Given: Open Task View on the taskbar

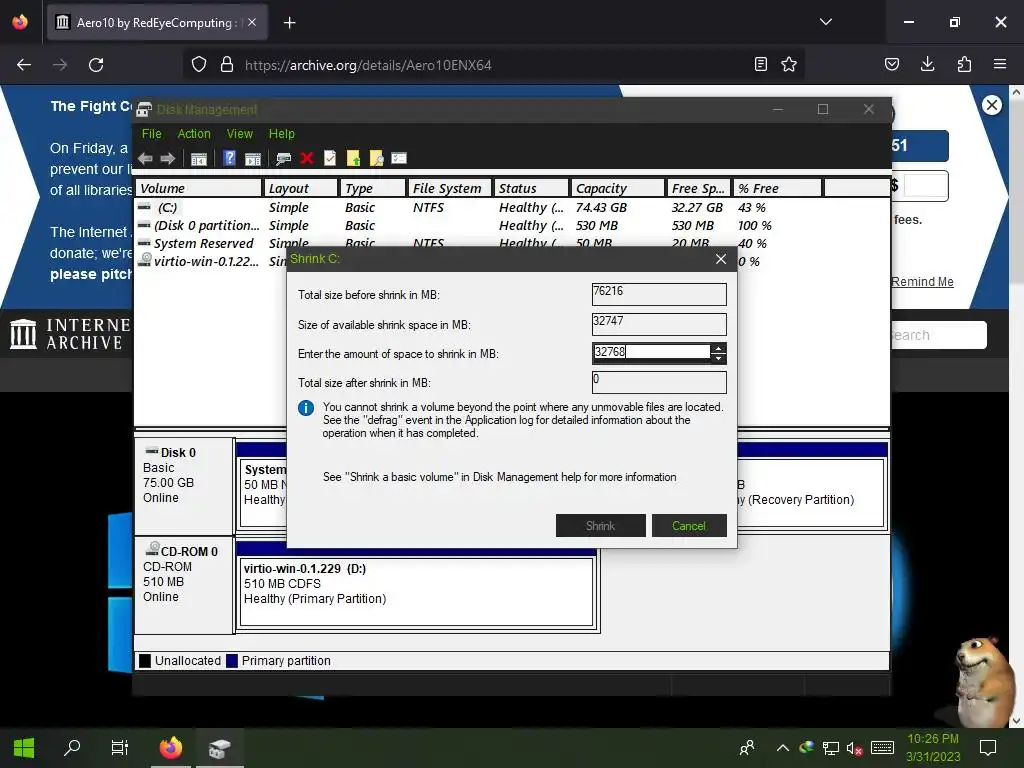Looking at the screenshot, I should coord(120,748).
